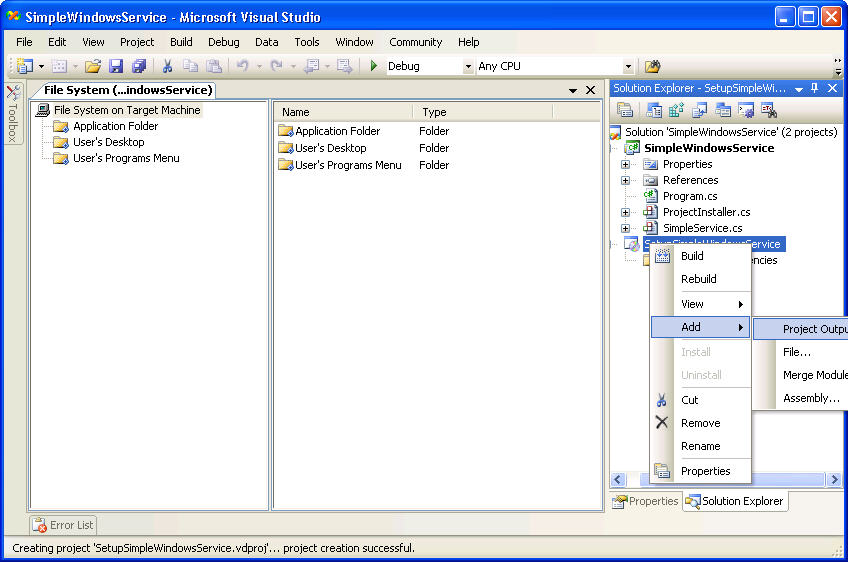Click the Save All icon

pyautogui.click(x=139, y=66)
